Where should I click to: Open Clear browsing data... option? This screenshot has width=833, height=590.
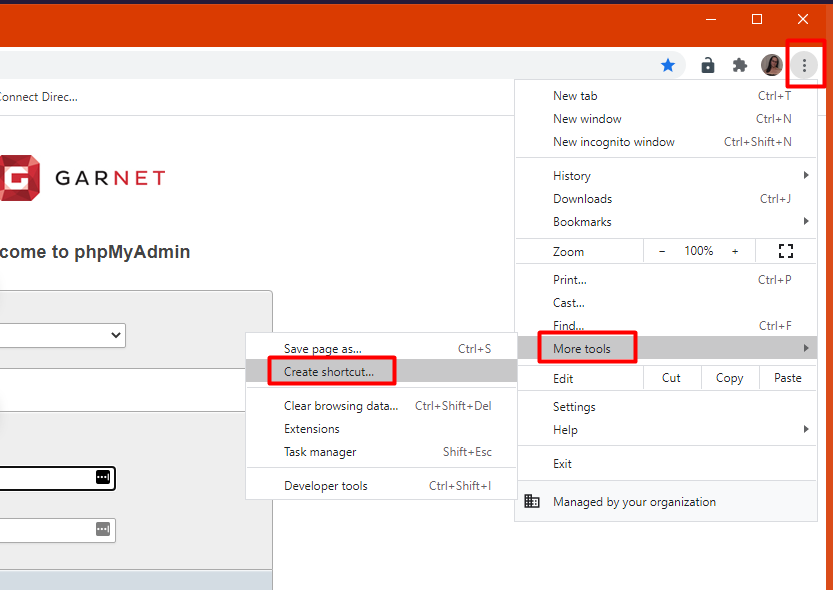click(341, 406)
